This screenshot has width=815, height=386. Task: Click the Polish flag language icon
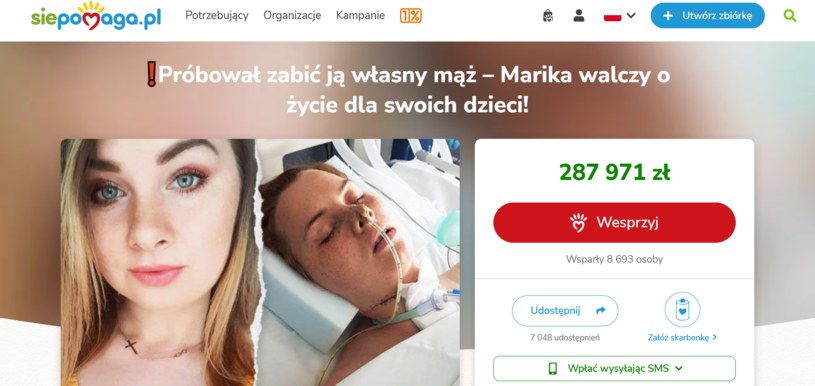612,16
